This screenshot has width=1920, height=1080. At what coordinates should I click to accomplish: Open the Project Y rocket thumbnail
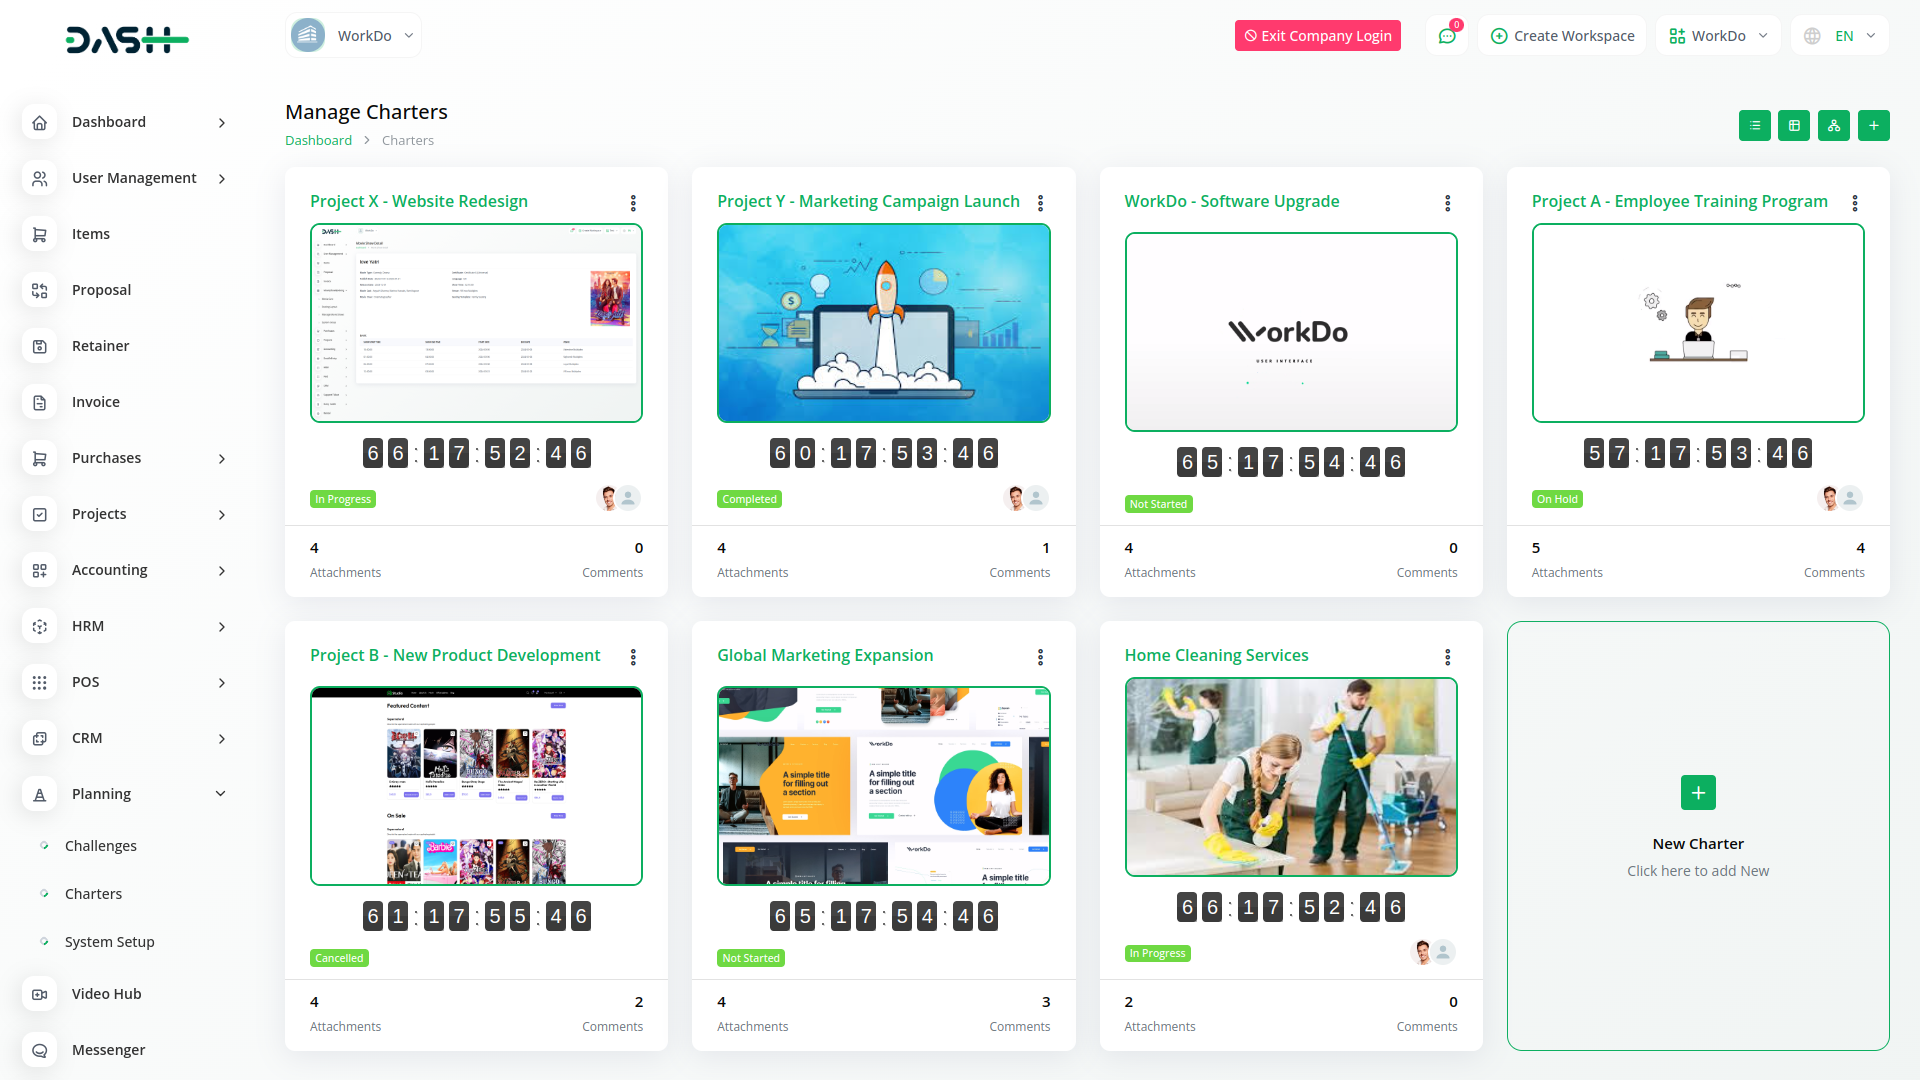883,323
